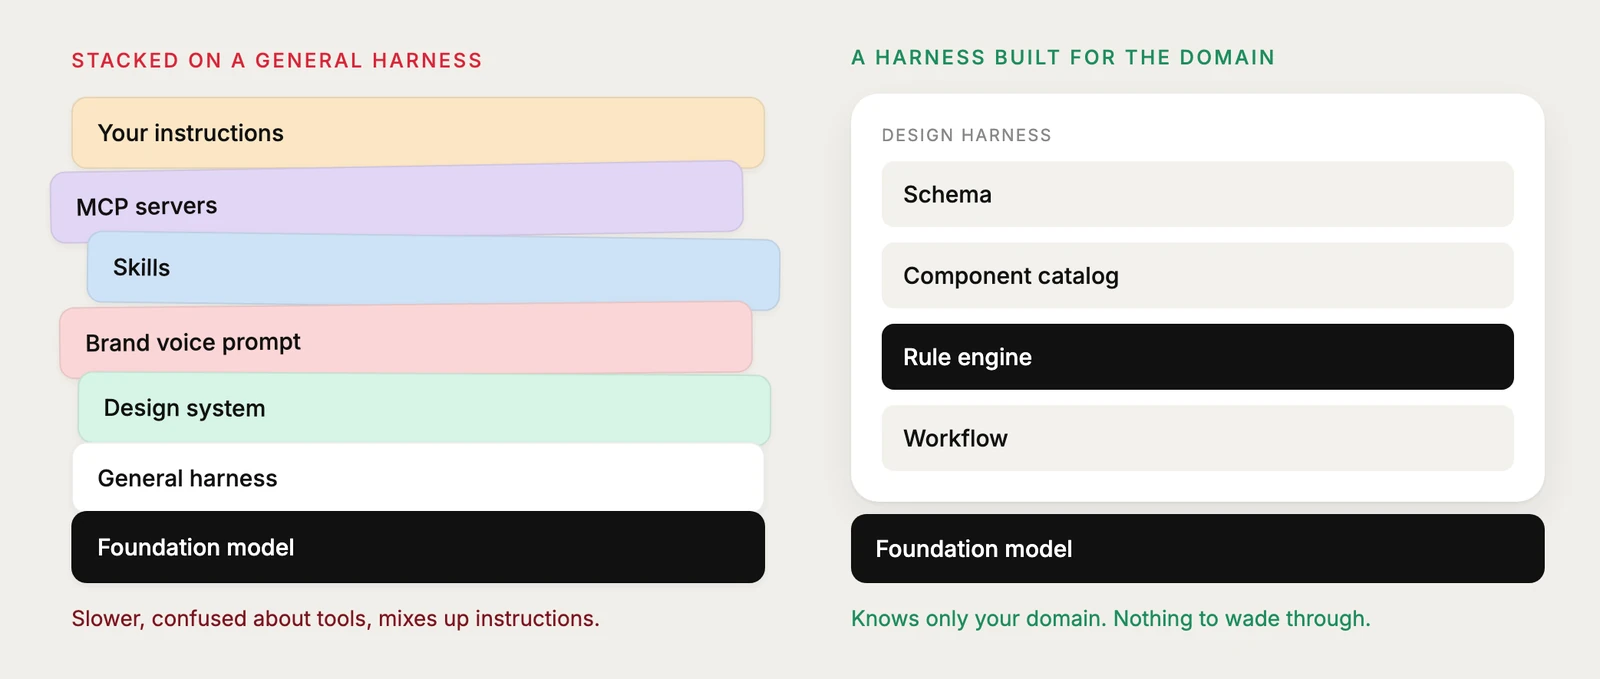This screenshot has height=679, width=1600.
Task: Click the 'Workflow' row in Design Harness
Action: [x=1197, y=438]
